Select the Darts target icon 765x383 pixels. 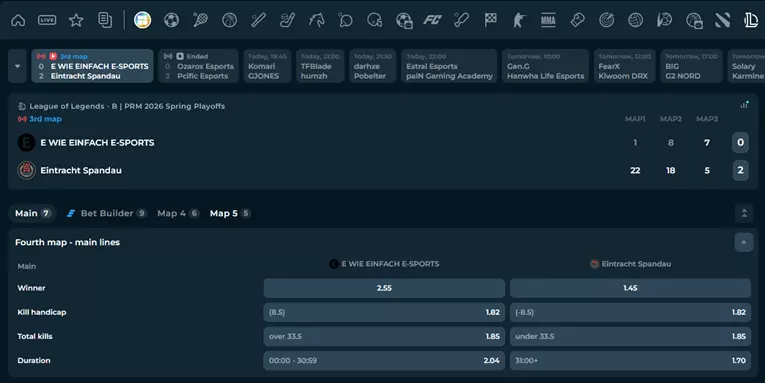(x=606, y=20)
